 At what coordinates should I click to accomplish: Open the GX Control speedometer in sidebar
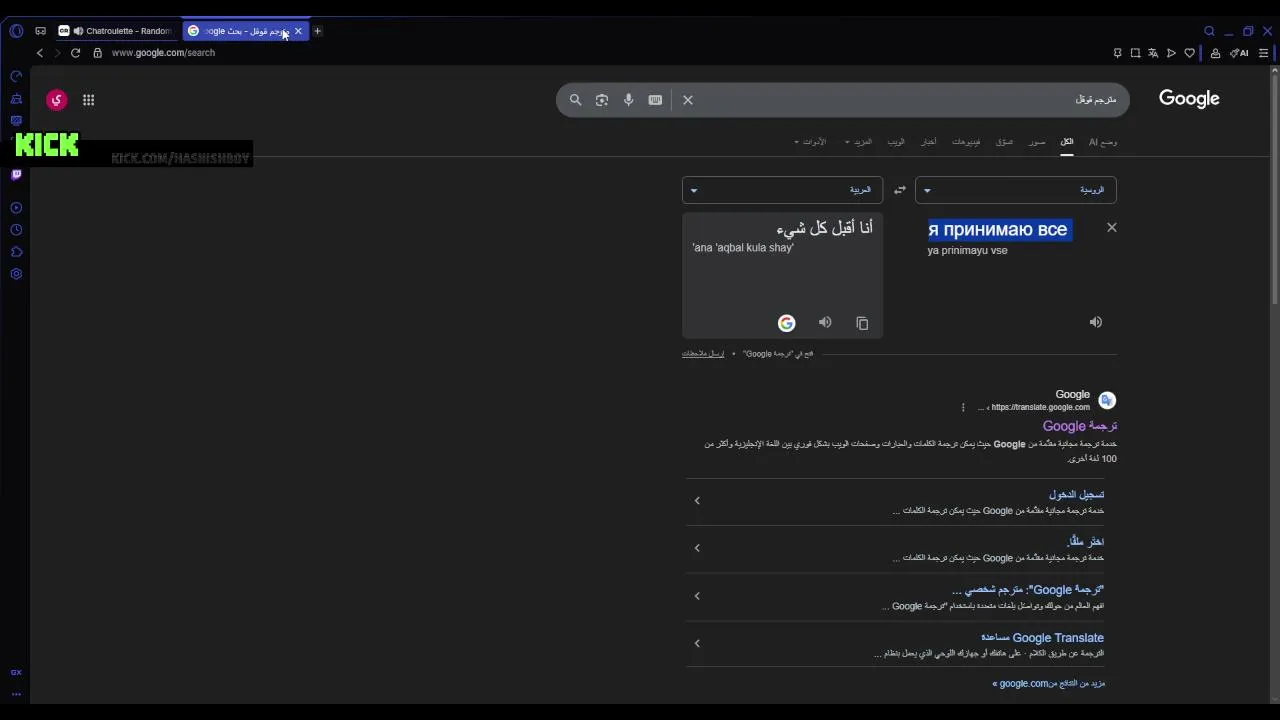pyautogui.click(x=16, y=76)
